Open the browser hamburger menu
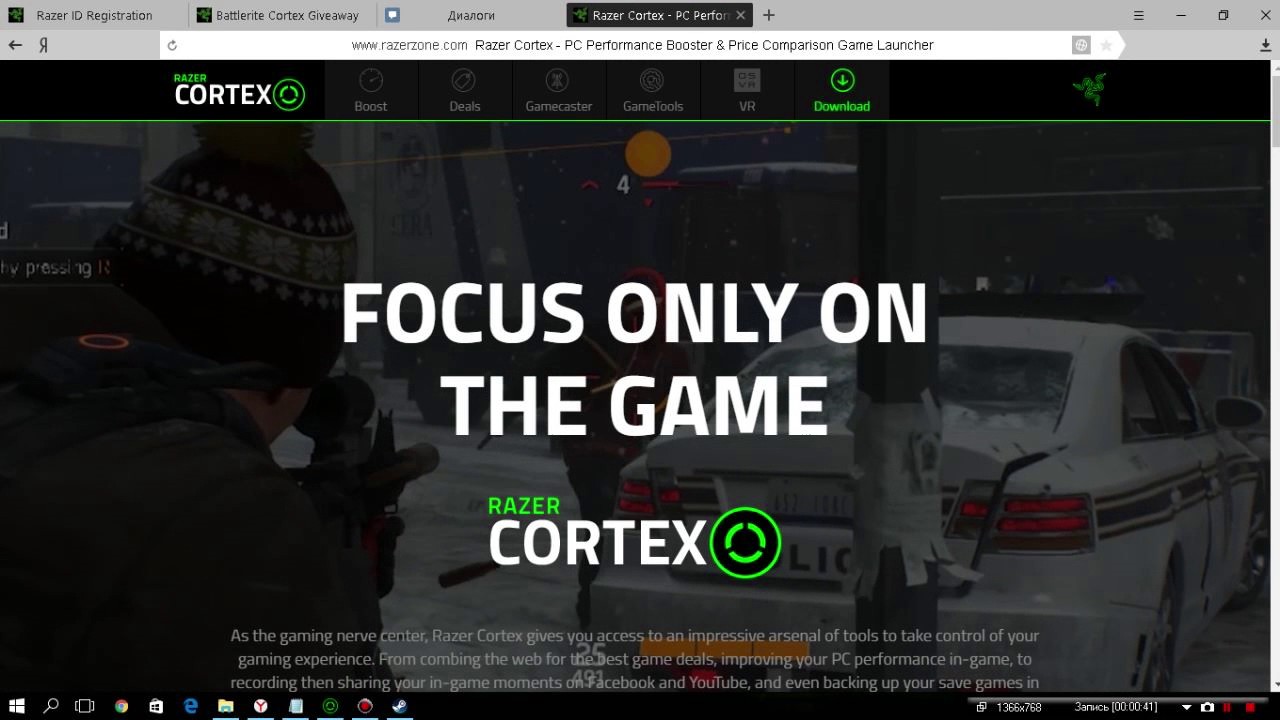Image resolution: width=1280 pixels, height=720 pixels. [1138, 15]
